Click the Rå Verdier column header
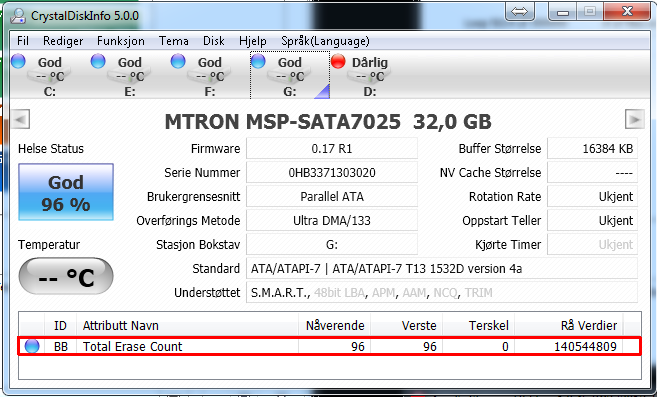The height and width of the screenshot is (397, 657). click(569, 325)
